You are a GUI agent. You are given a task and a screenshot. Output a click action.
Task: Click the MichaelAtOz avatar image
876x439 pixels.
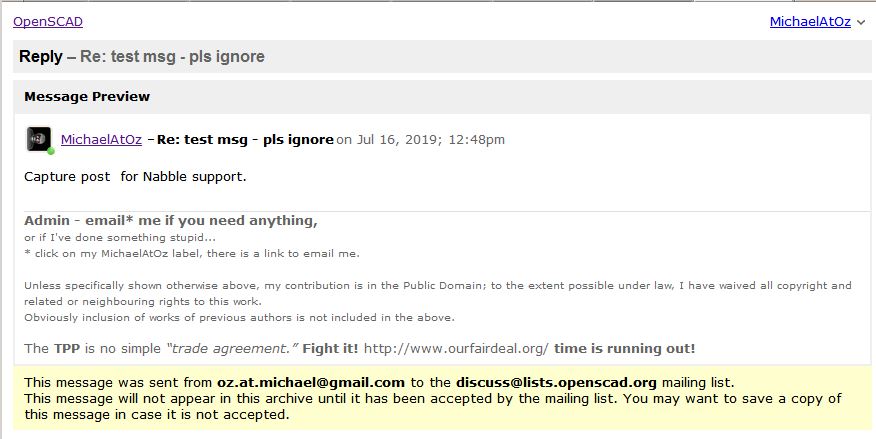(38, 139)
